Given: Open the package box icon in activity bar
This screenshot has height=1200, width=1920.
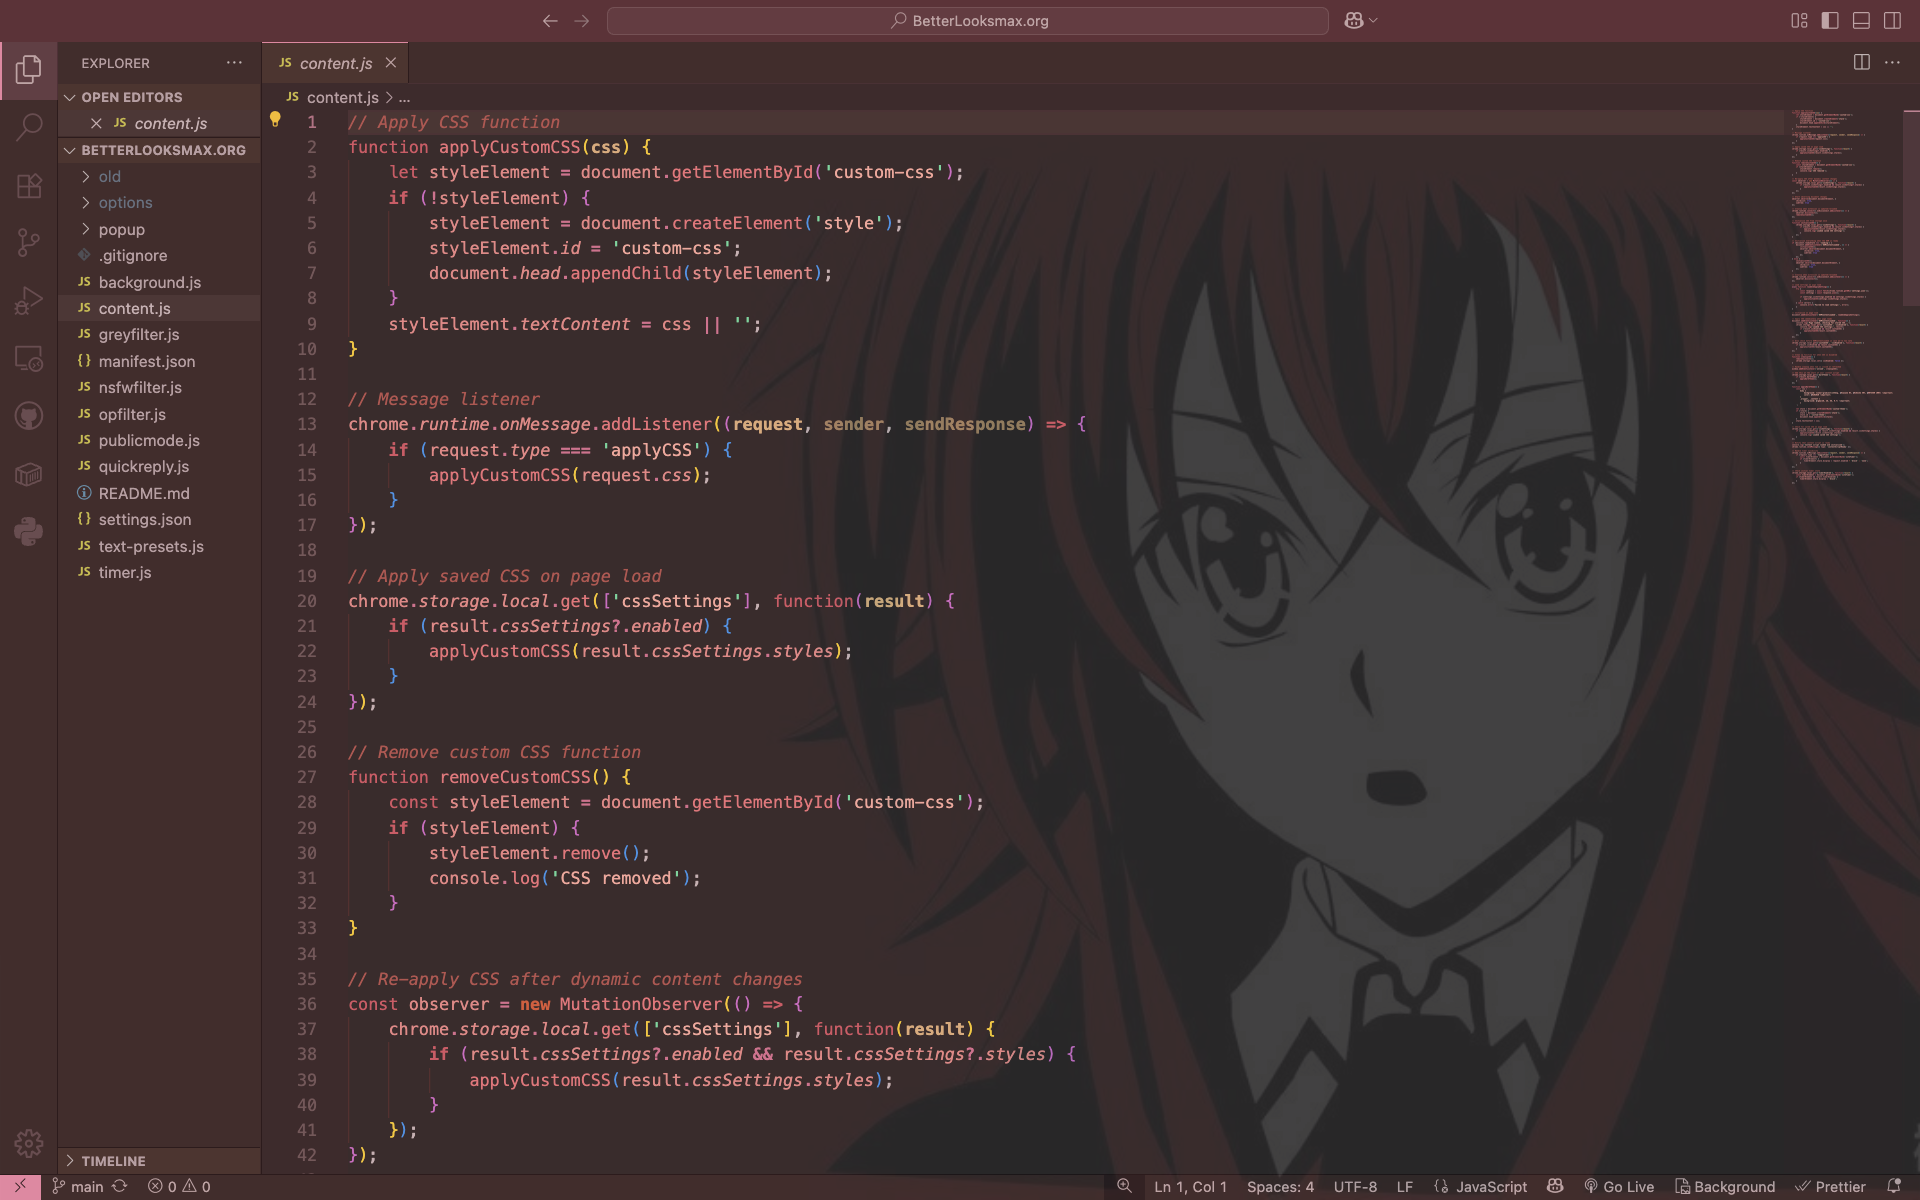Looking at the screenshot, I should pyautogui.click(x=29, y=473).
